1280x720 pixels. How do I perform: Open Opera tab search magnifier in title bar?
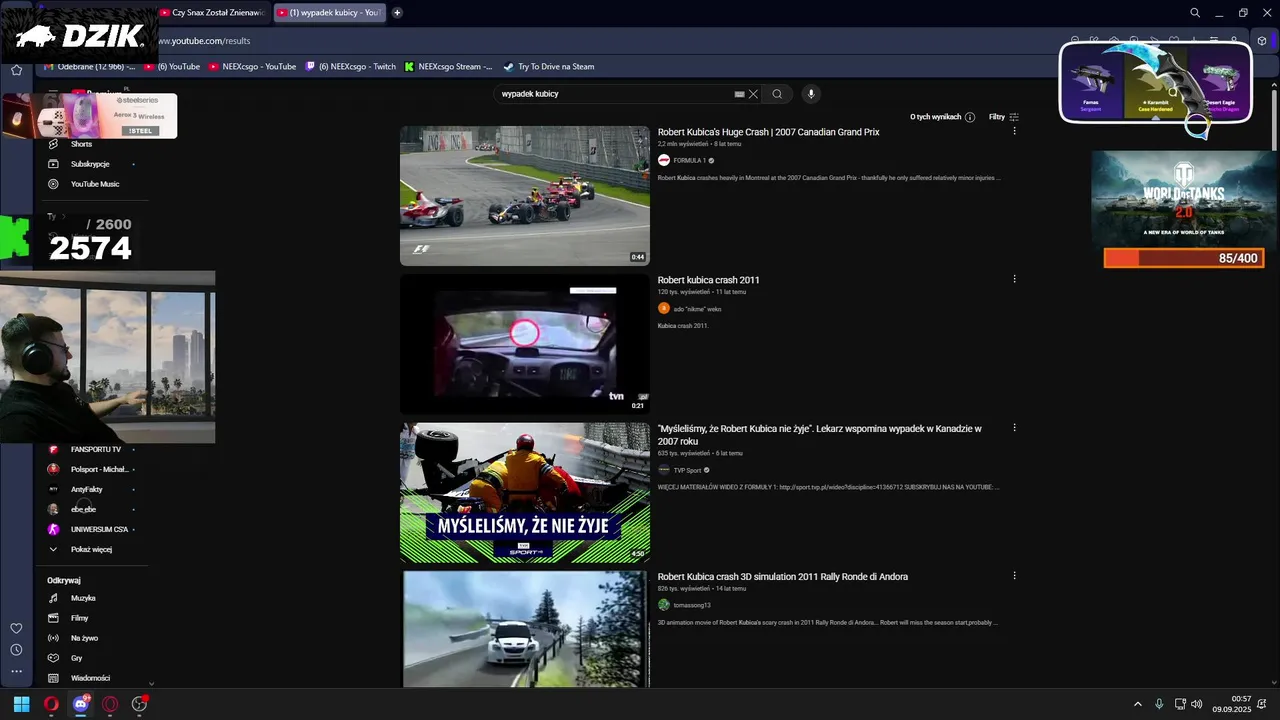1195,12
